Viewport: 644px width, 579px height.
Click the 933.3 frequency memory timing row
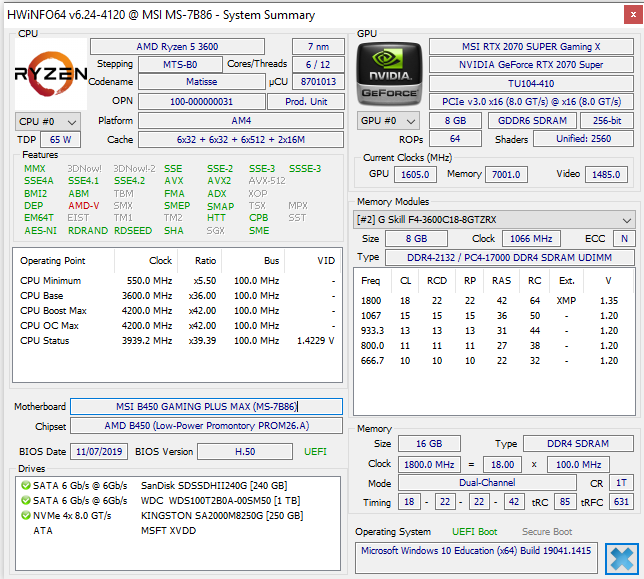pos(494,331)
